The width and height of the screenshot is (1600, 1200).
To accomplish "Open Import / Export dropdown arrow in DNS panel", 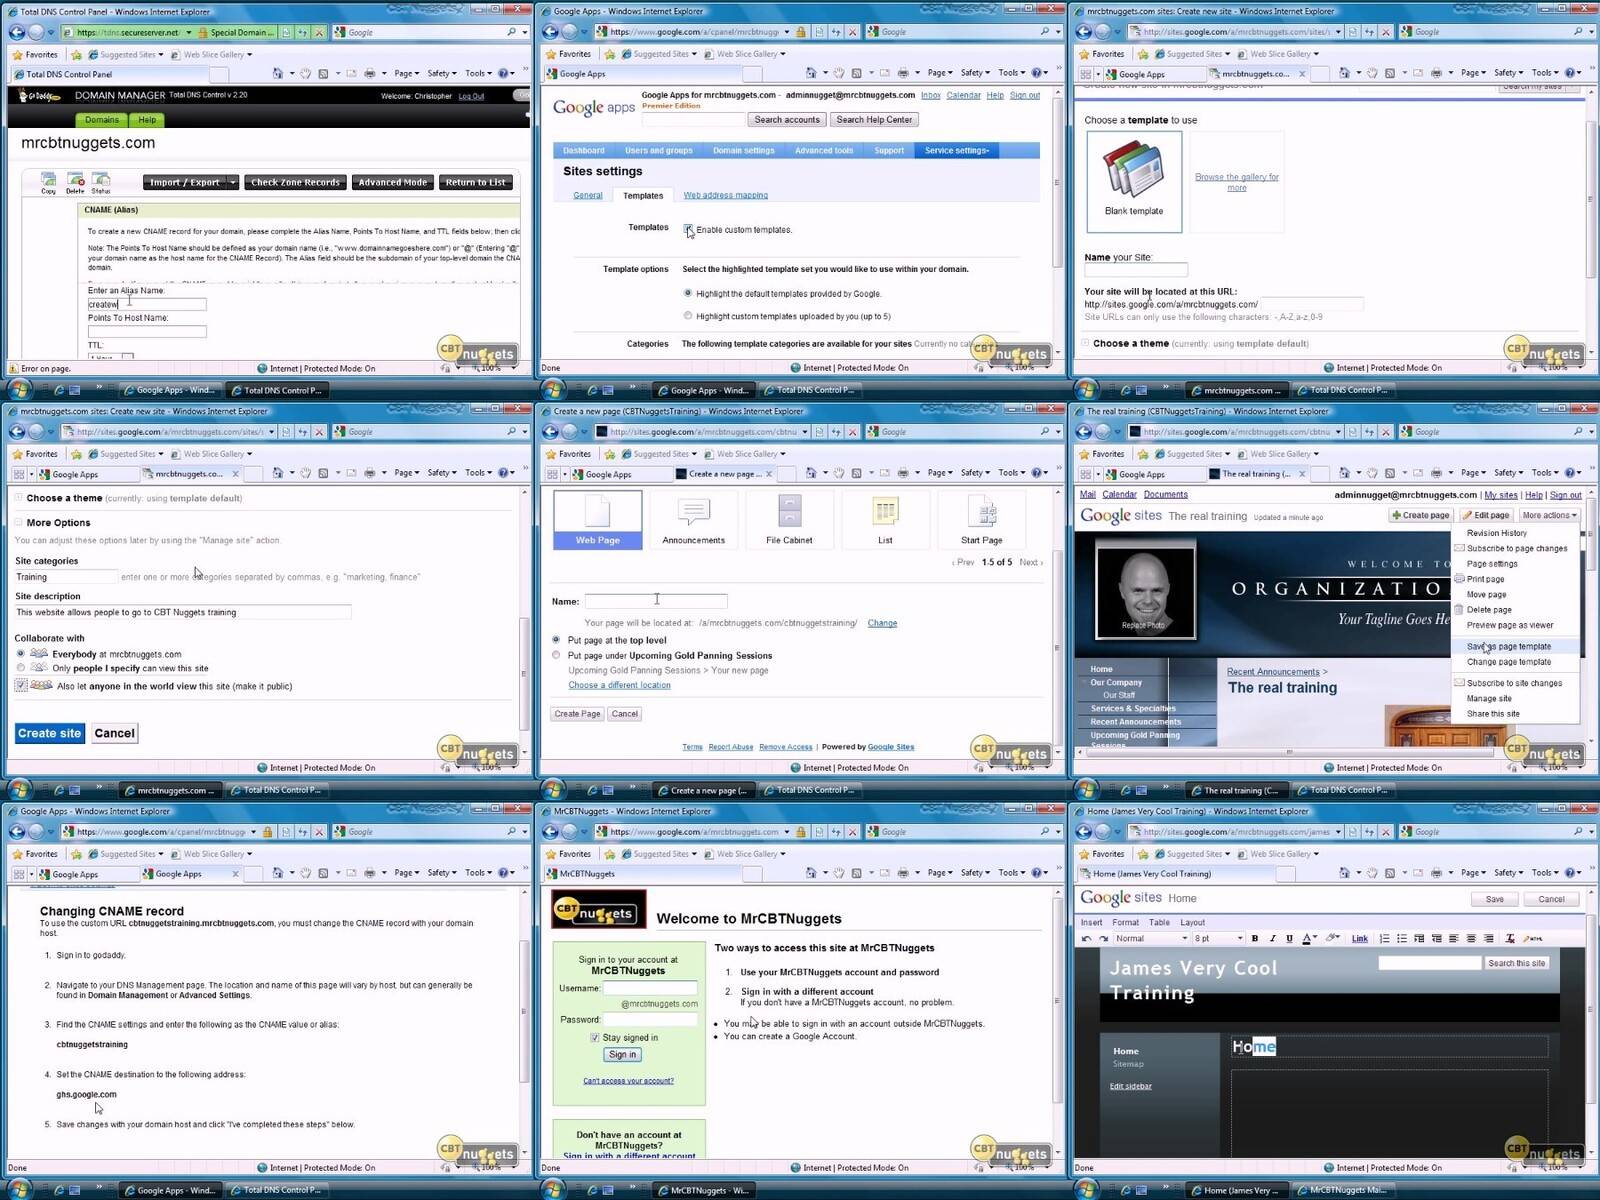I will 232,182.
